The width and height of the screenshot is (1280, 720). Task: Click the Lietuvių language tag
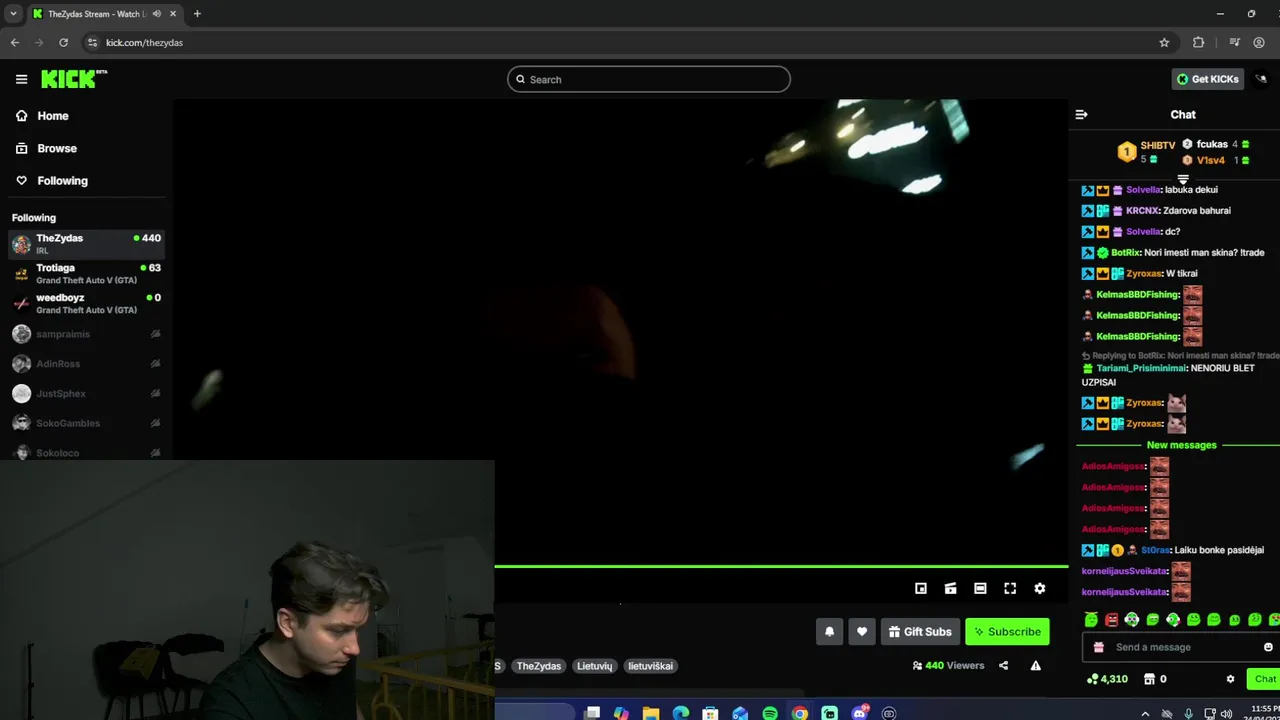(x=594, y=666)
